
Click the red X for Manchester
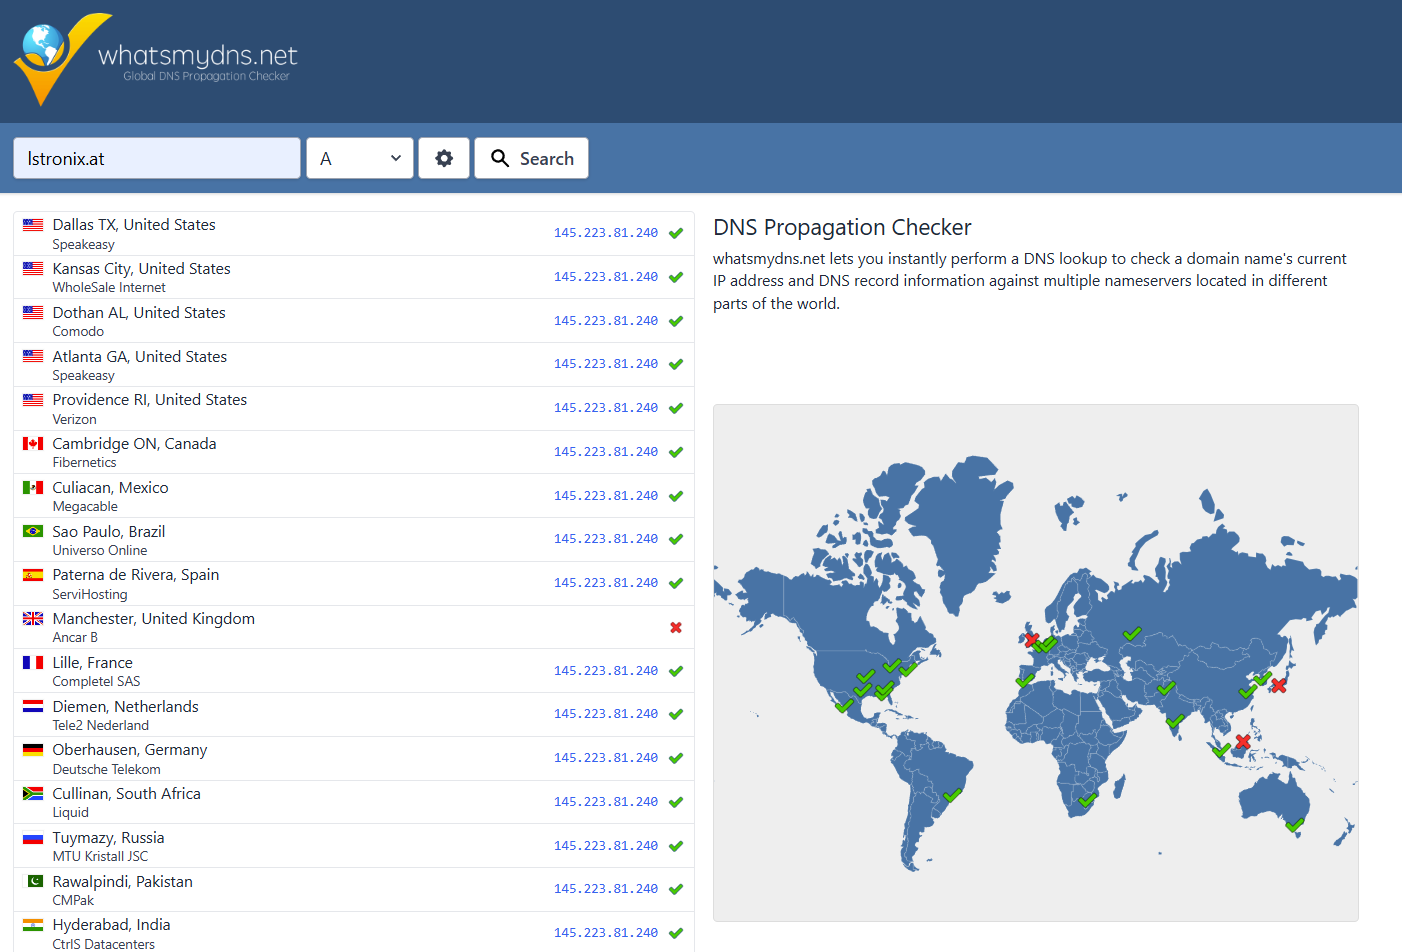pos(676,628)
